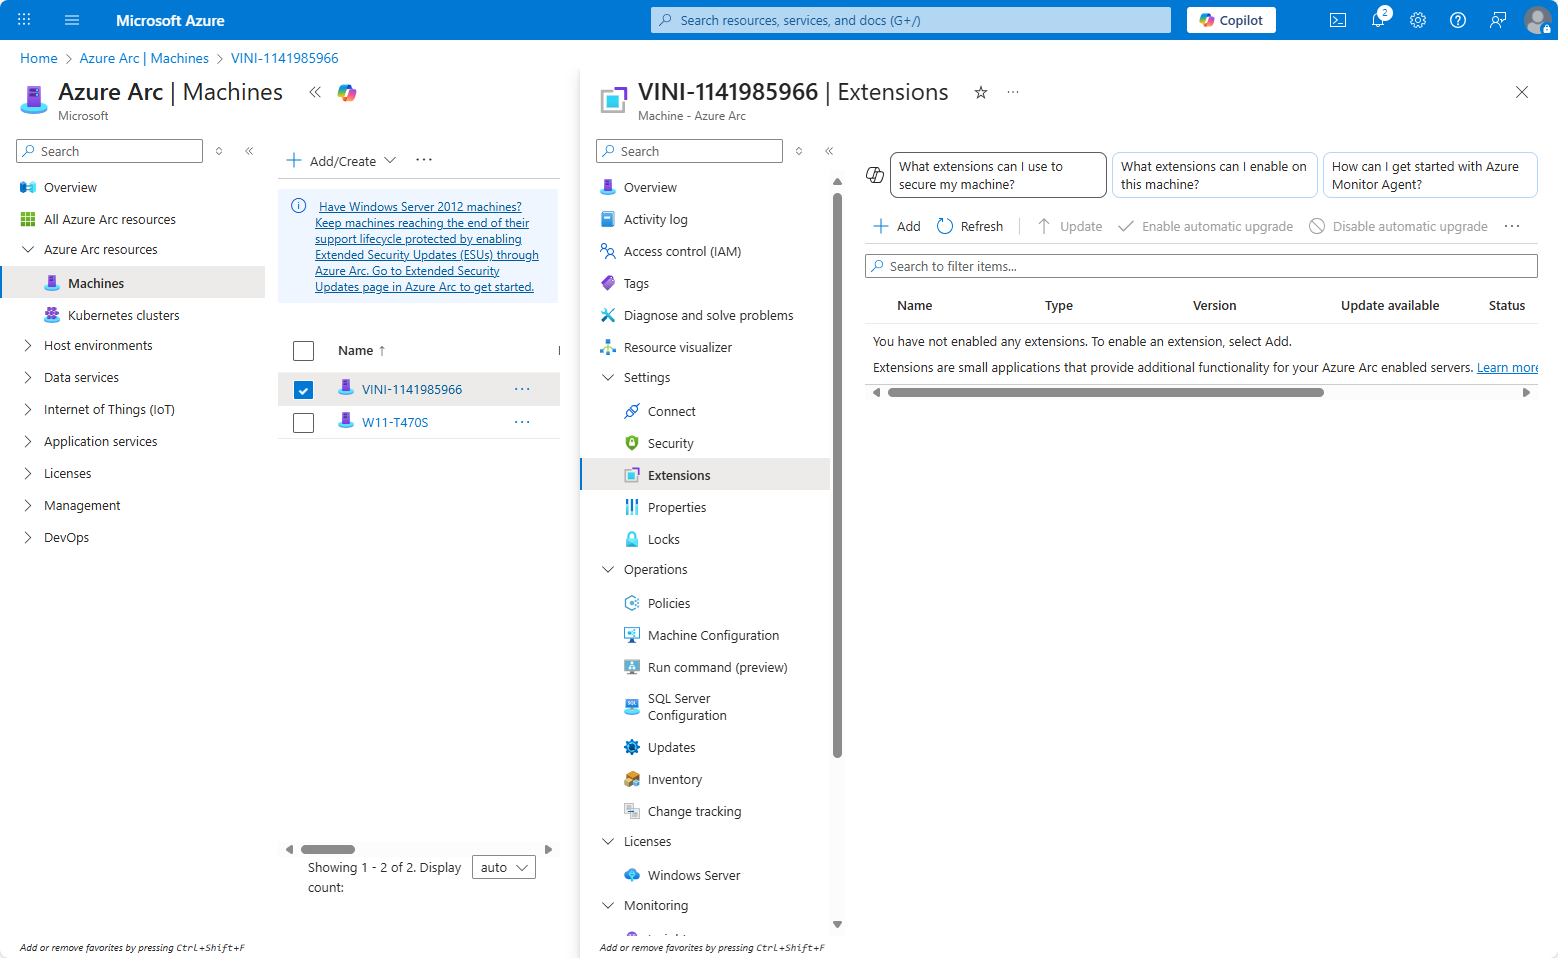Check the W11-T470S machine checkbox
This screenshot has height=958, width=1558.
pyautogui.click(x=304, y=423)
